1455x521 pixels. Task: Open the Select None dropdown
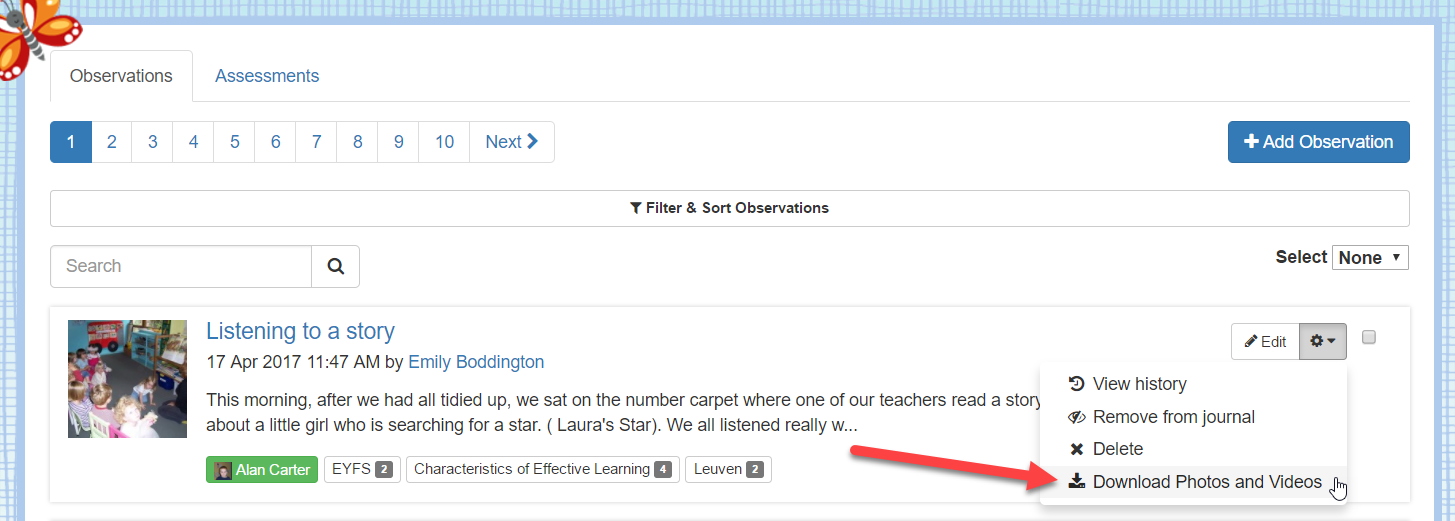point(1370,258)
